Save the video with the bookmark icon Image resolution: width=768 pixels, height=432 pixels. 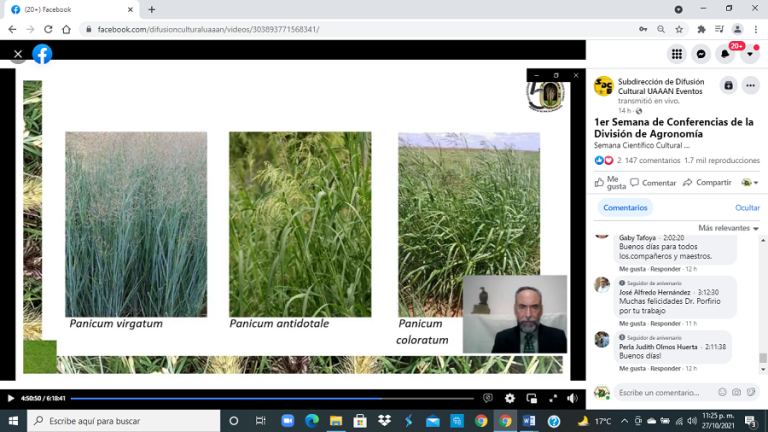728,86
